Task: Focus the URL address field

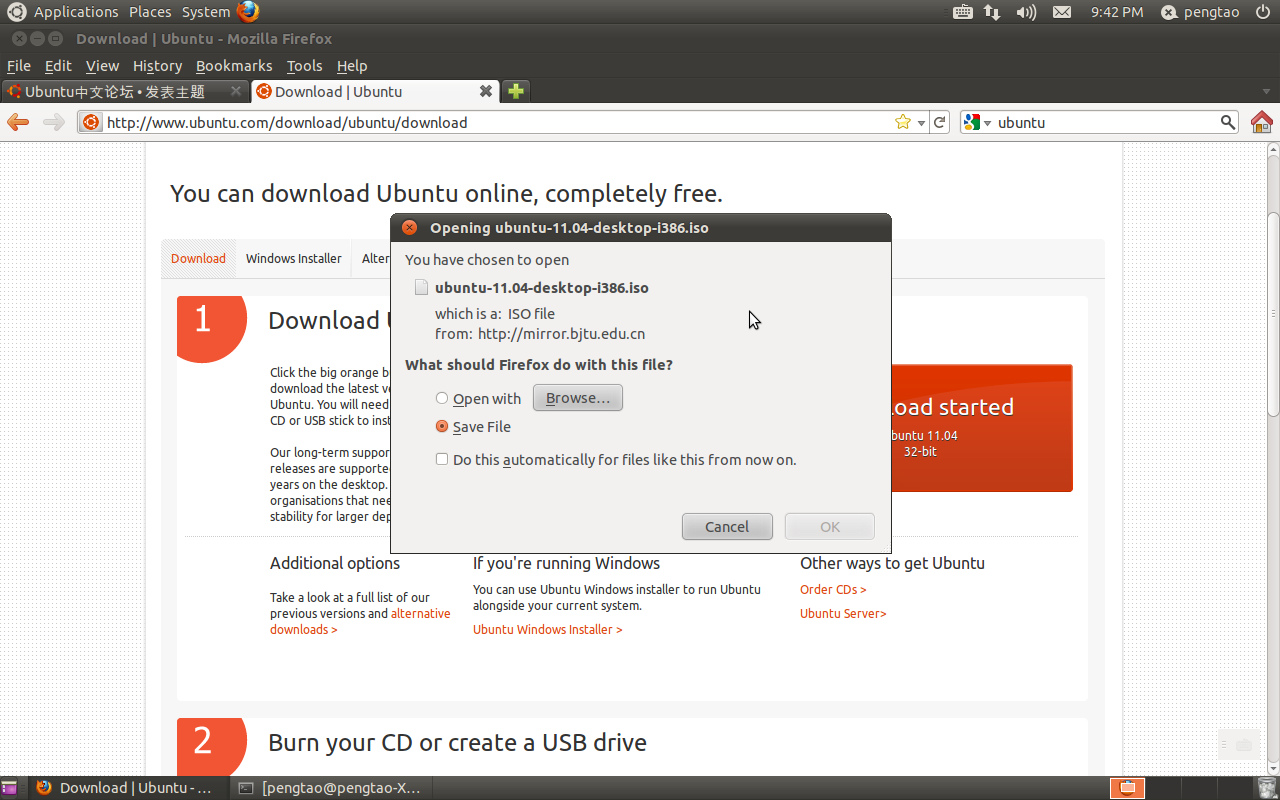Action: tap(497, 122)
